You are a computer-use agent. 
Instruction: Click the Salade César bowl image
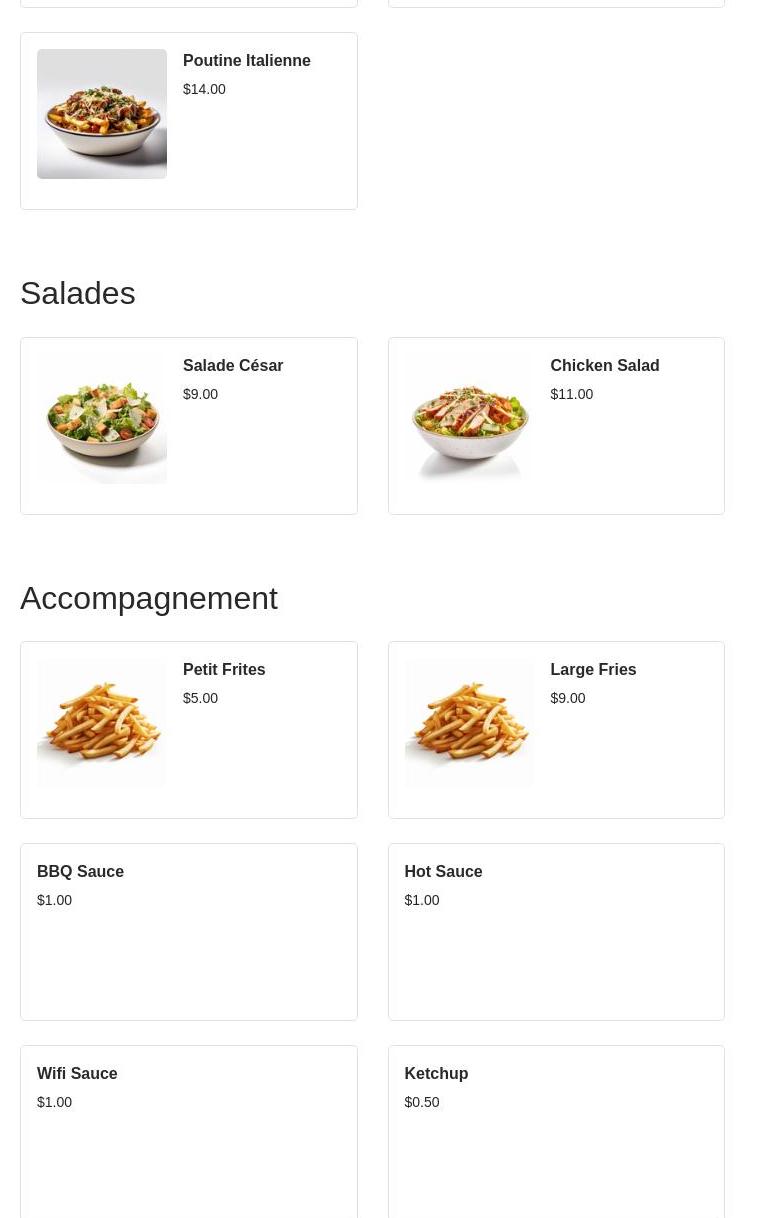102,419
